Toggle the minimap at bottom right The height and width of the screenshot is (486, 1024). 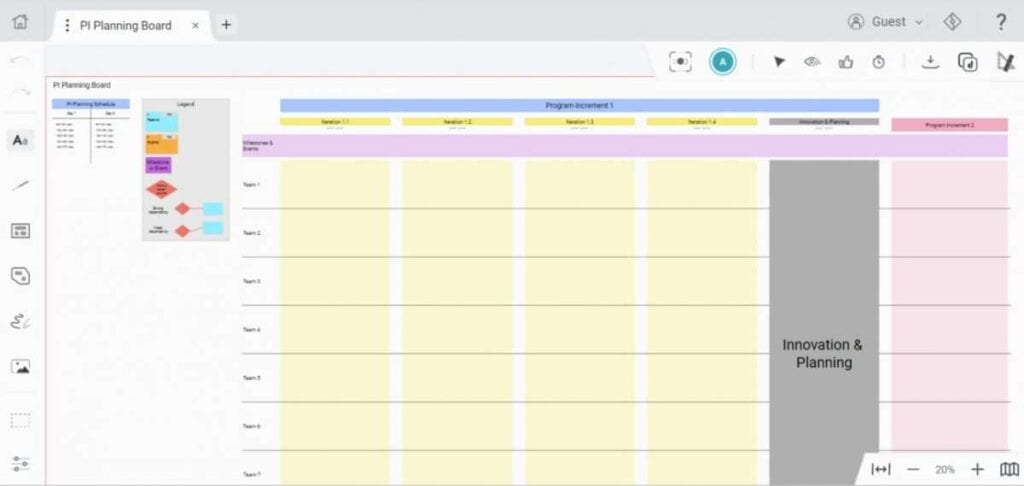coord(1009,469)
